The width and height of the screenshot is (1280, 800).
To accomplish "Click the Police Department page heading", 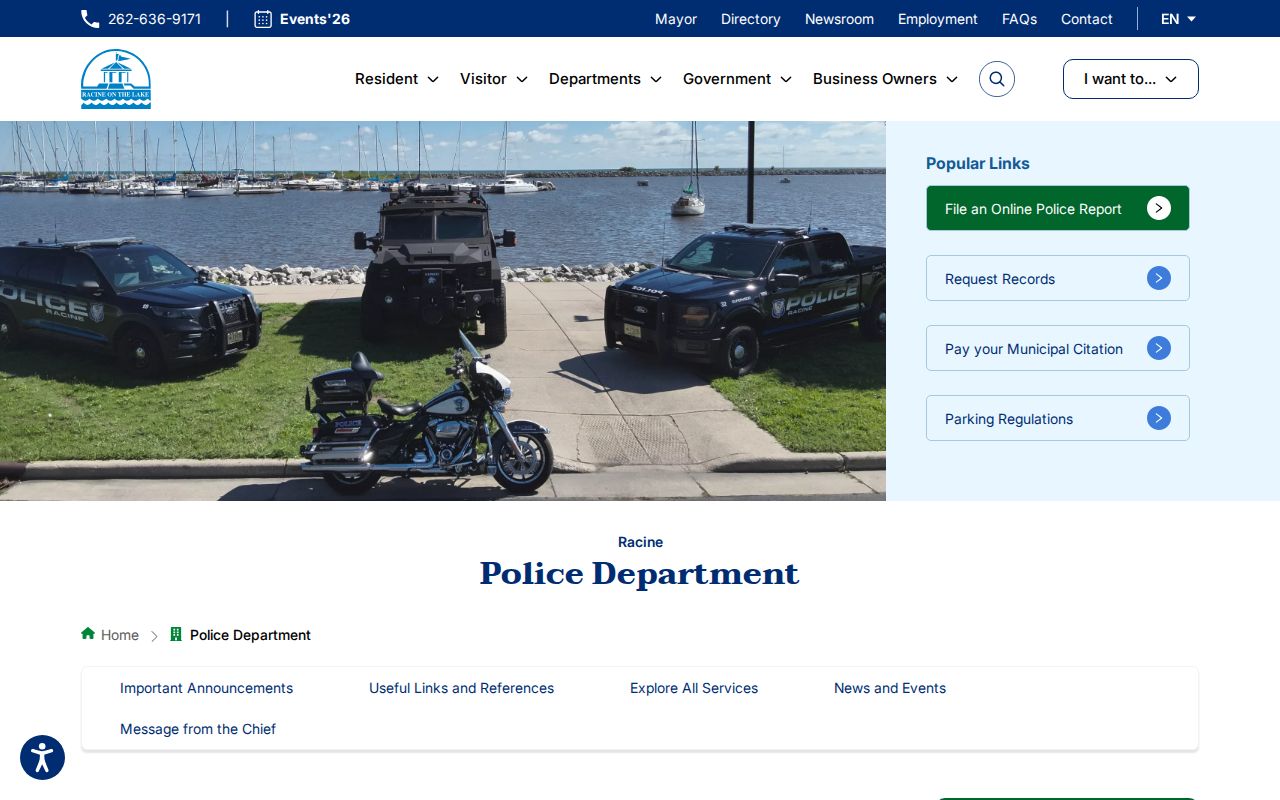I will (640, 574).
